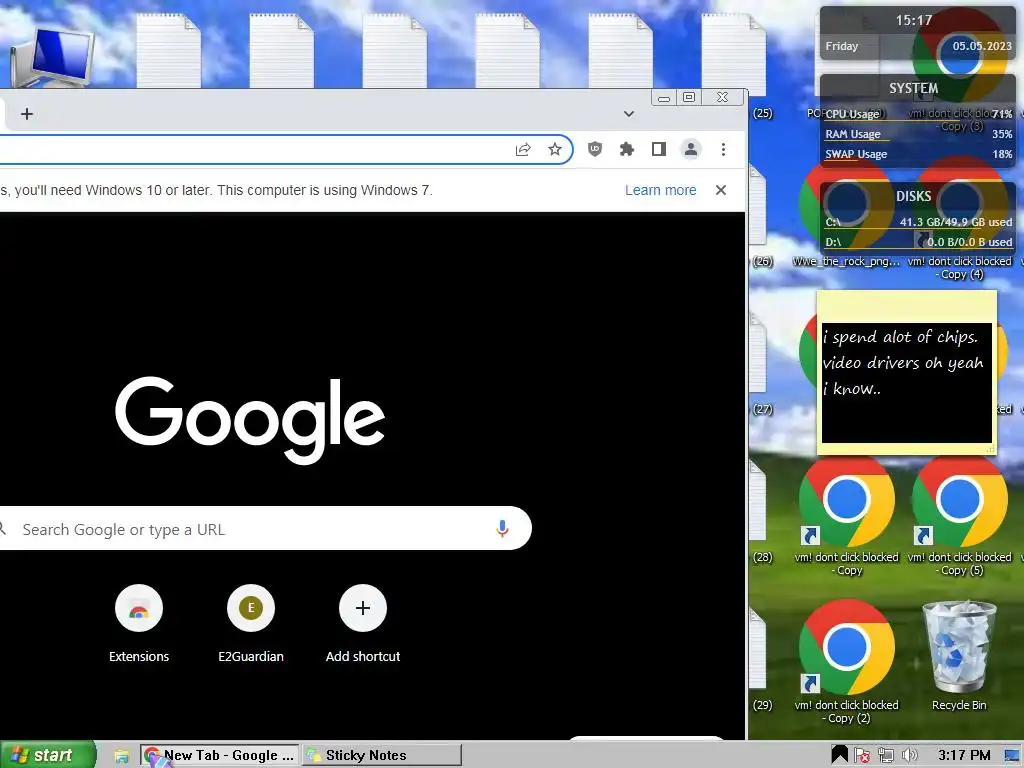Open the Action Center flag with red X
The height and width of the screenshot is (768, 1024).
tap(861, 756)
